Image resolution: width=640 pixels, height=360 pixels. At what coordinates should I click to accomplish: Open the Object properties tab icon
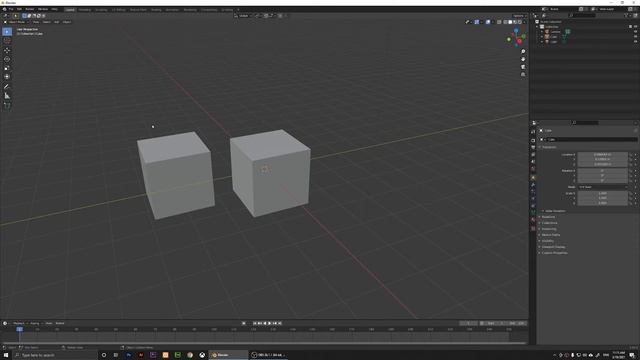tap(533, 178)
